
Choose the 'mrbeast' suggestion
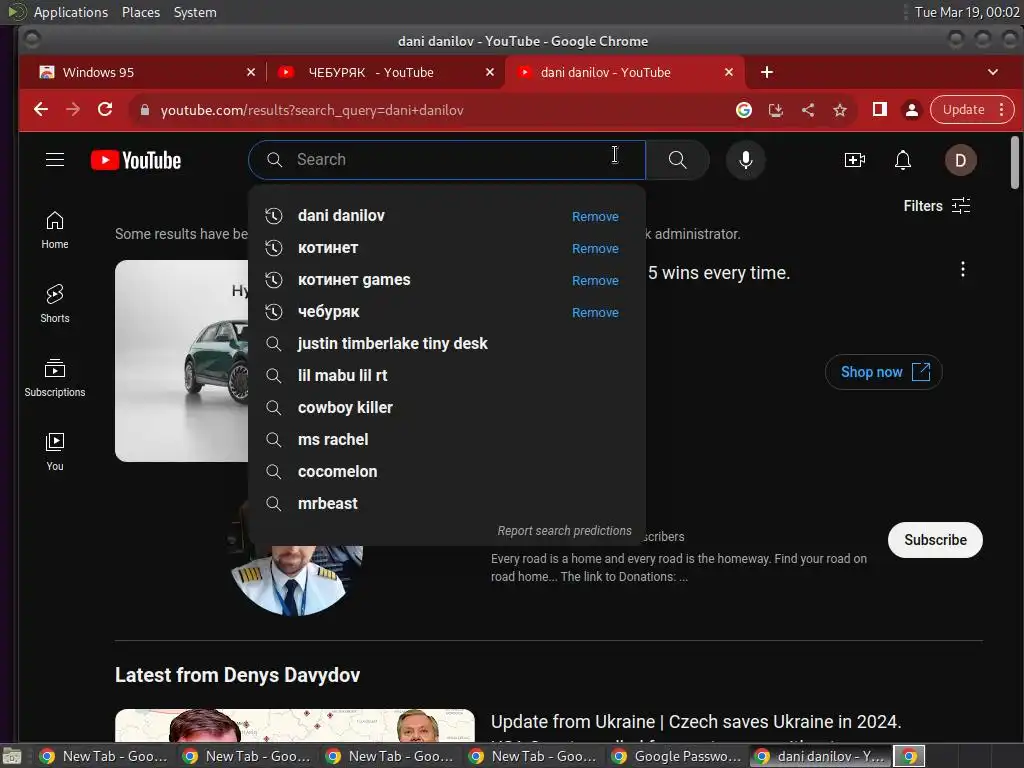[447, 504]
